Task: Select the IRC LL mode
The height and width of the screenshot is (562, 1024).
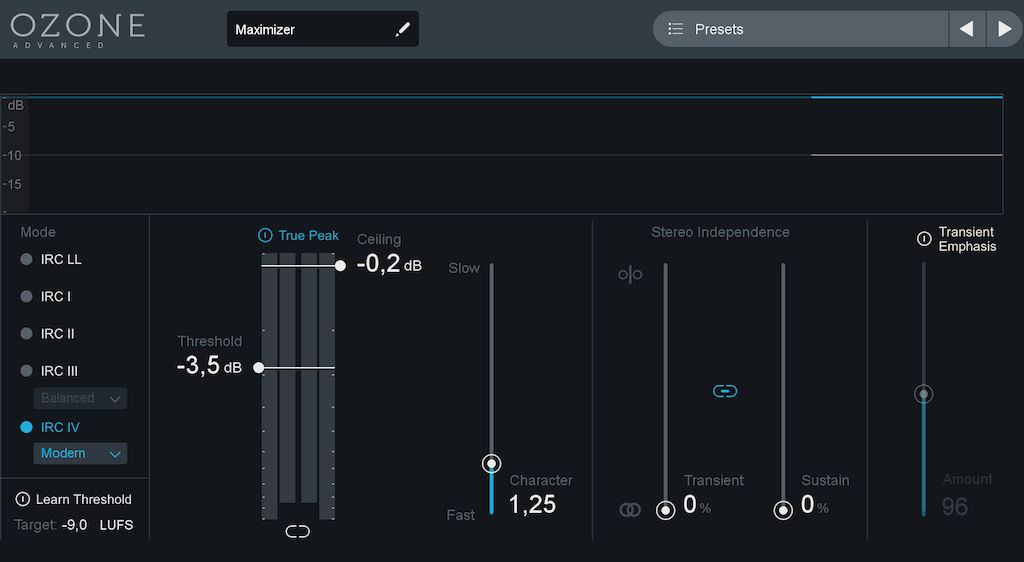Action: pos(26,259)
